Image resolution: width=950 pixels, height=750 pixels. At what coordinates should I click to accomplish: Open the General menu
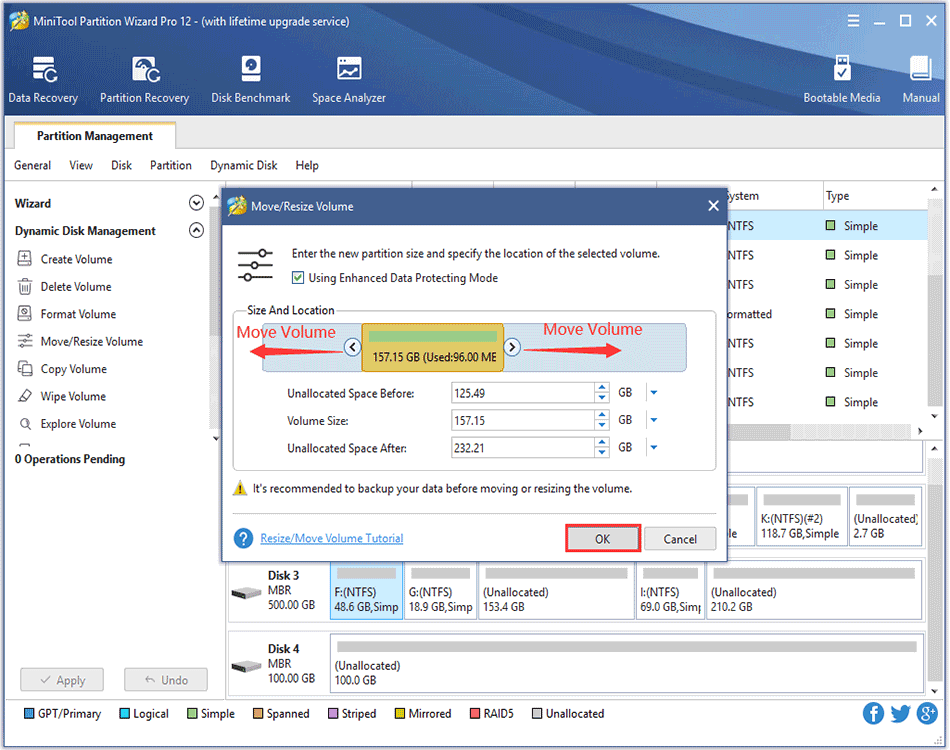[x=33, y=165]
